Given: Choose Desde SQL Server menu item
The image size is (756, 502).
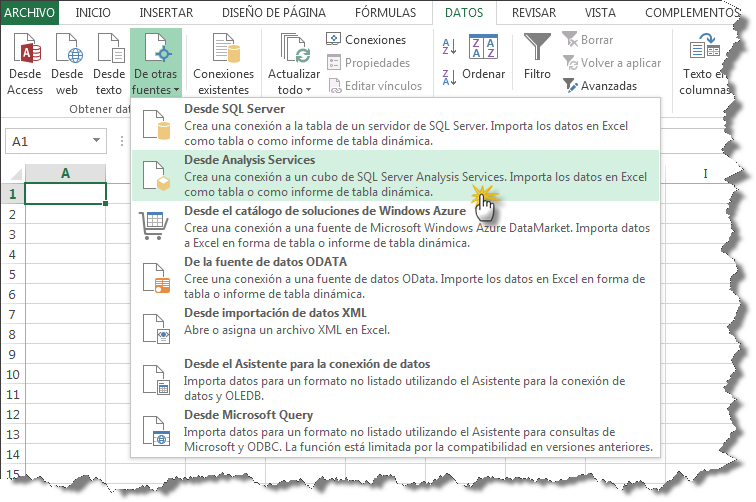Looking at the screenshot, I should [395, 124].
